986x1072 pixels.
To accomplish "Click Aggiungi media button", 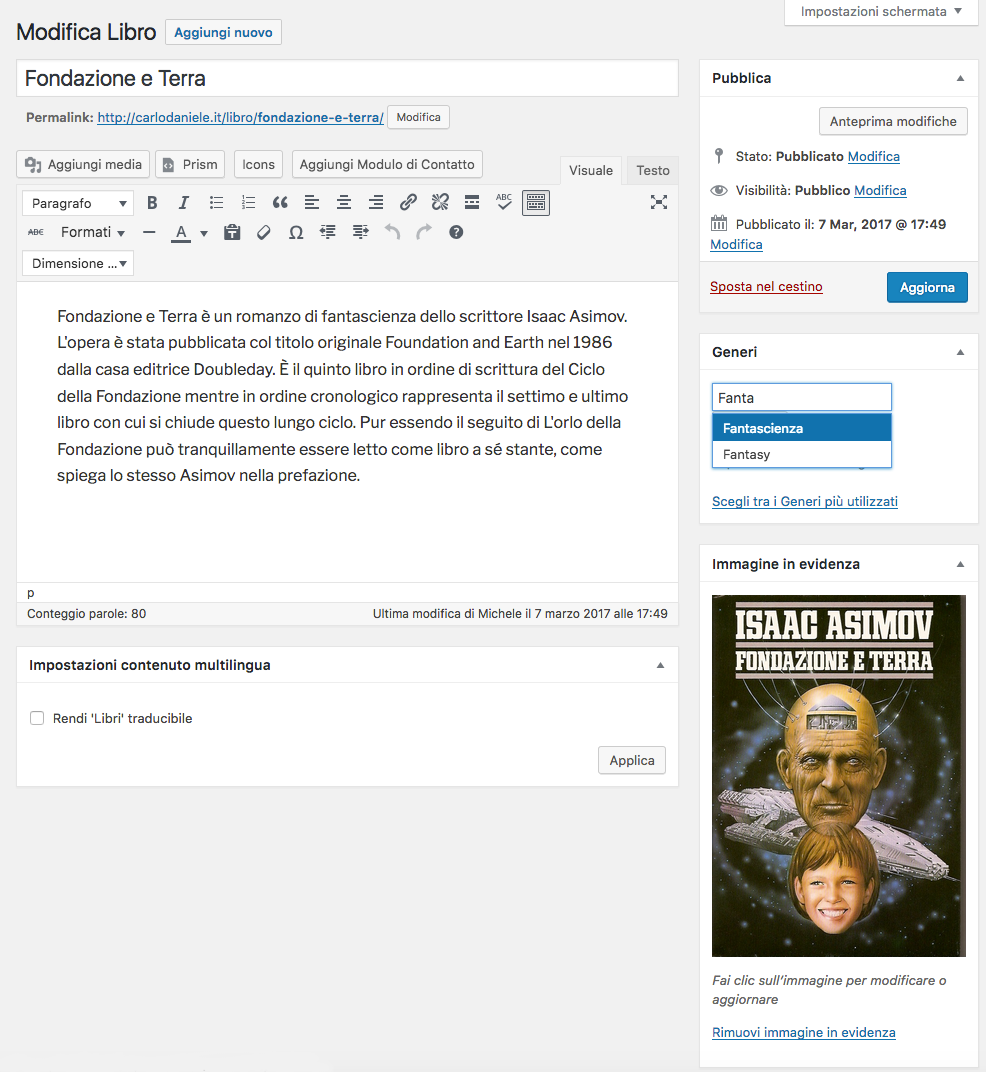I will [83, 164].
